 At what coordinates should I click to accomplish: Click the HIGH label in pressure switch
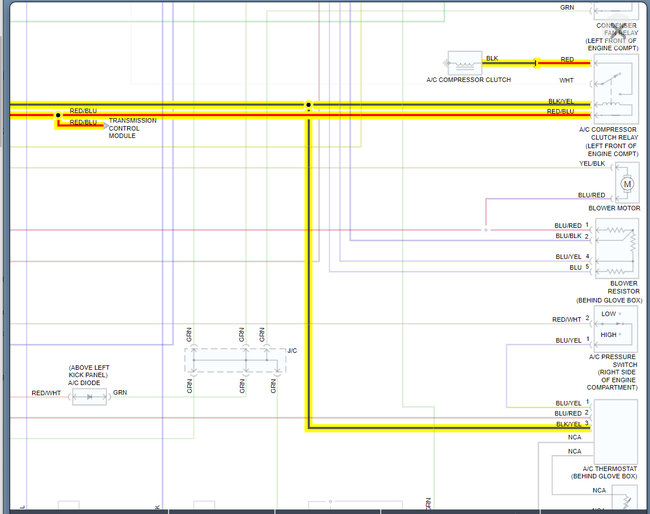(609, 335)
